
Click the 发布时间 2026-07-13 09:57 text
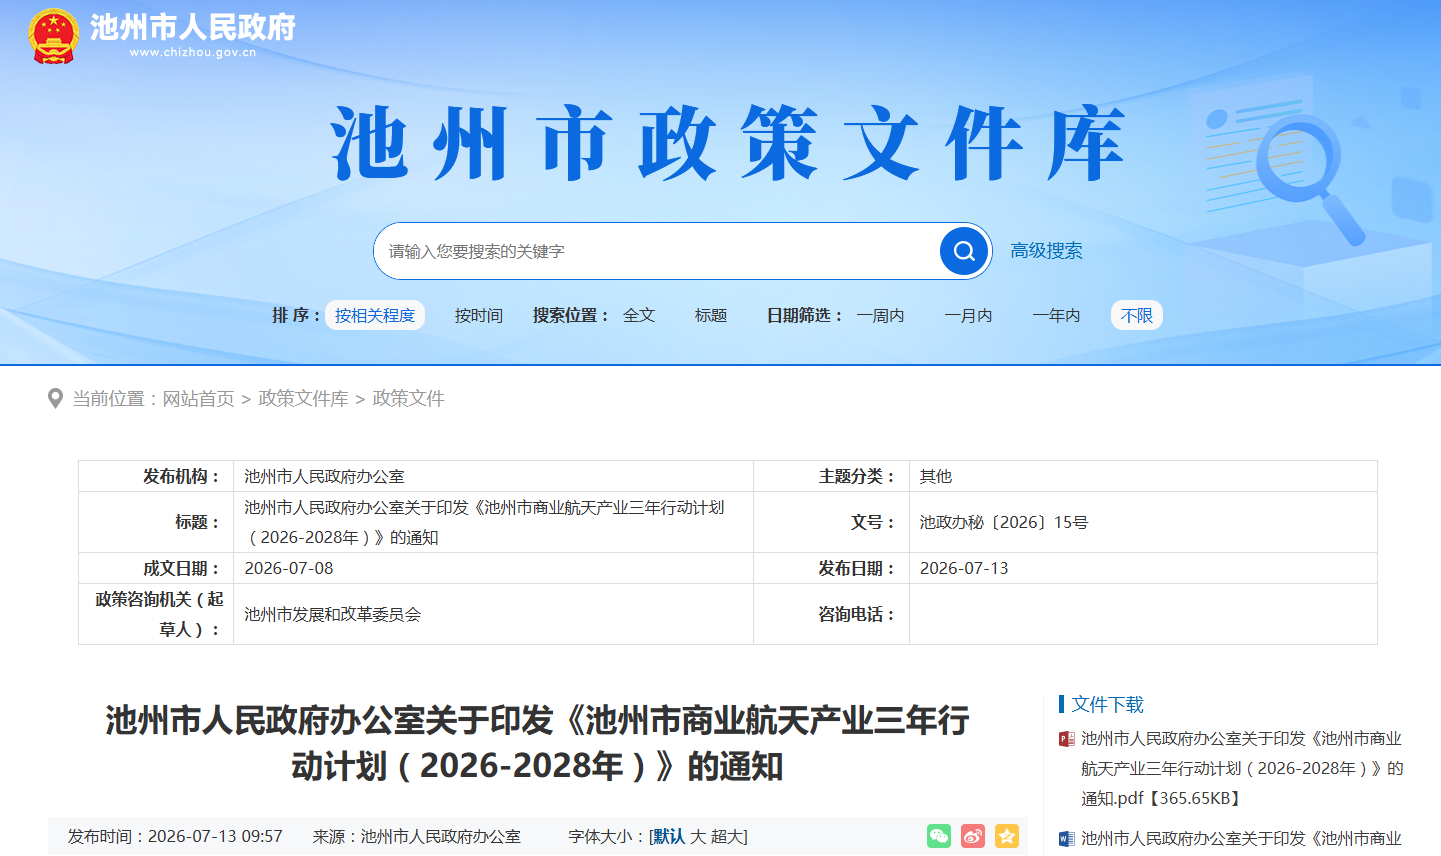[175, 837]
